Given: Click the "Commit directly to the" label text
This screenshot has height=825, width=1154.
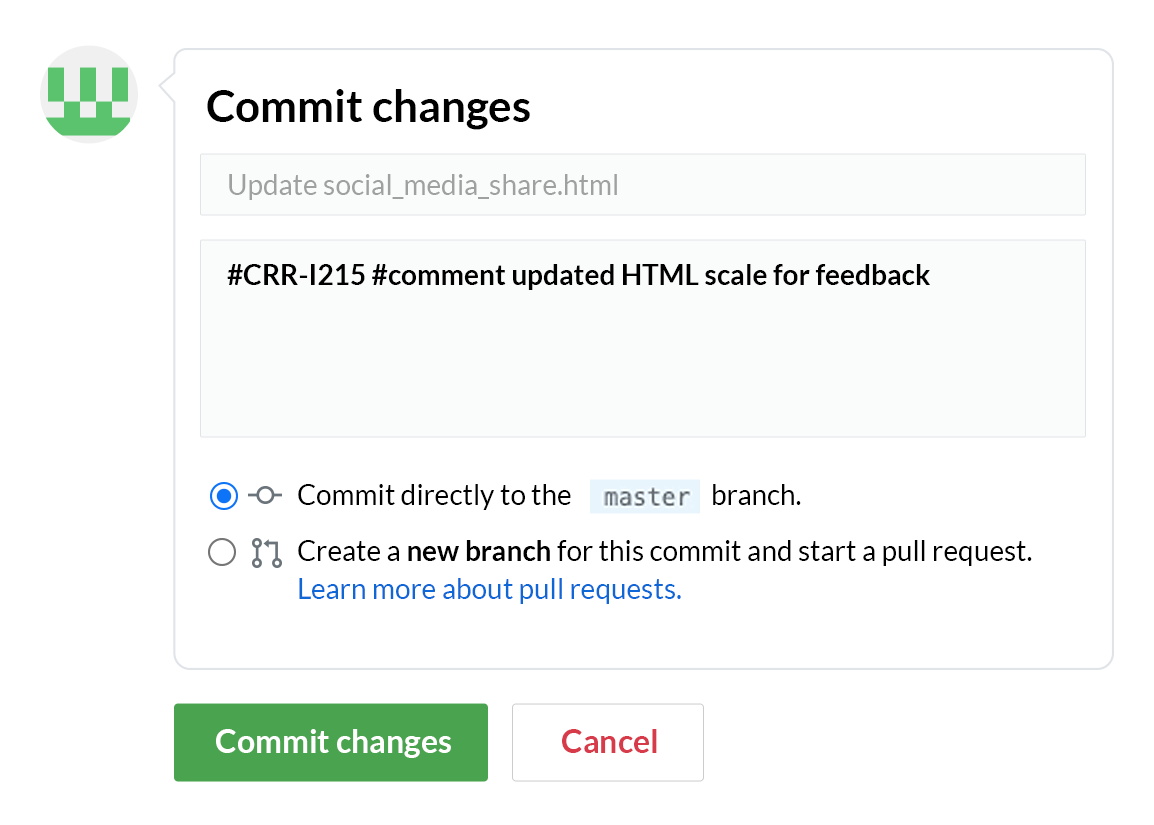Looking at the screenshot, I should [434, 496].
